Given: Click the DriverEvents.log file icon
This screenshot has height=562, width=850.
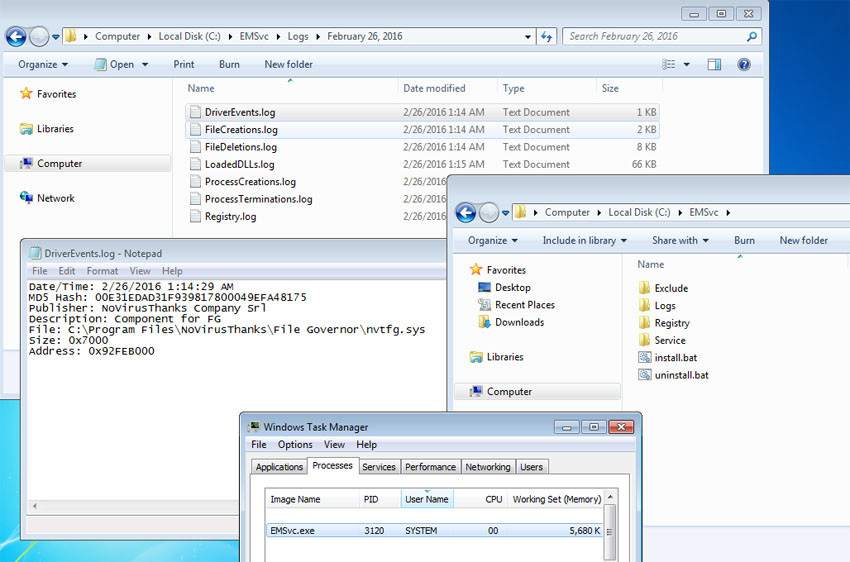Looking at the screenshot, I should point(195,112).
